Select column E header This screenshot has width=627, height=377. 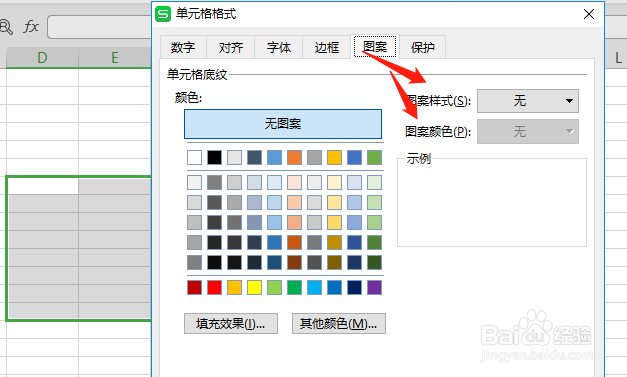coord(115,58)
